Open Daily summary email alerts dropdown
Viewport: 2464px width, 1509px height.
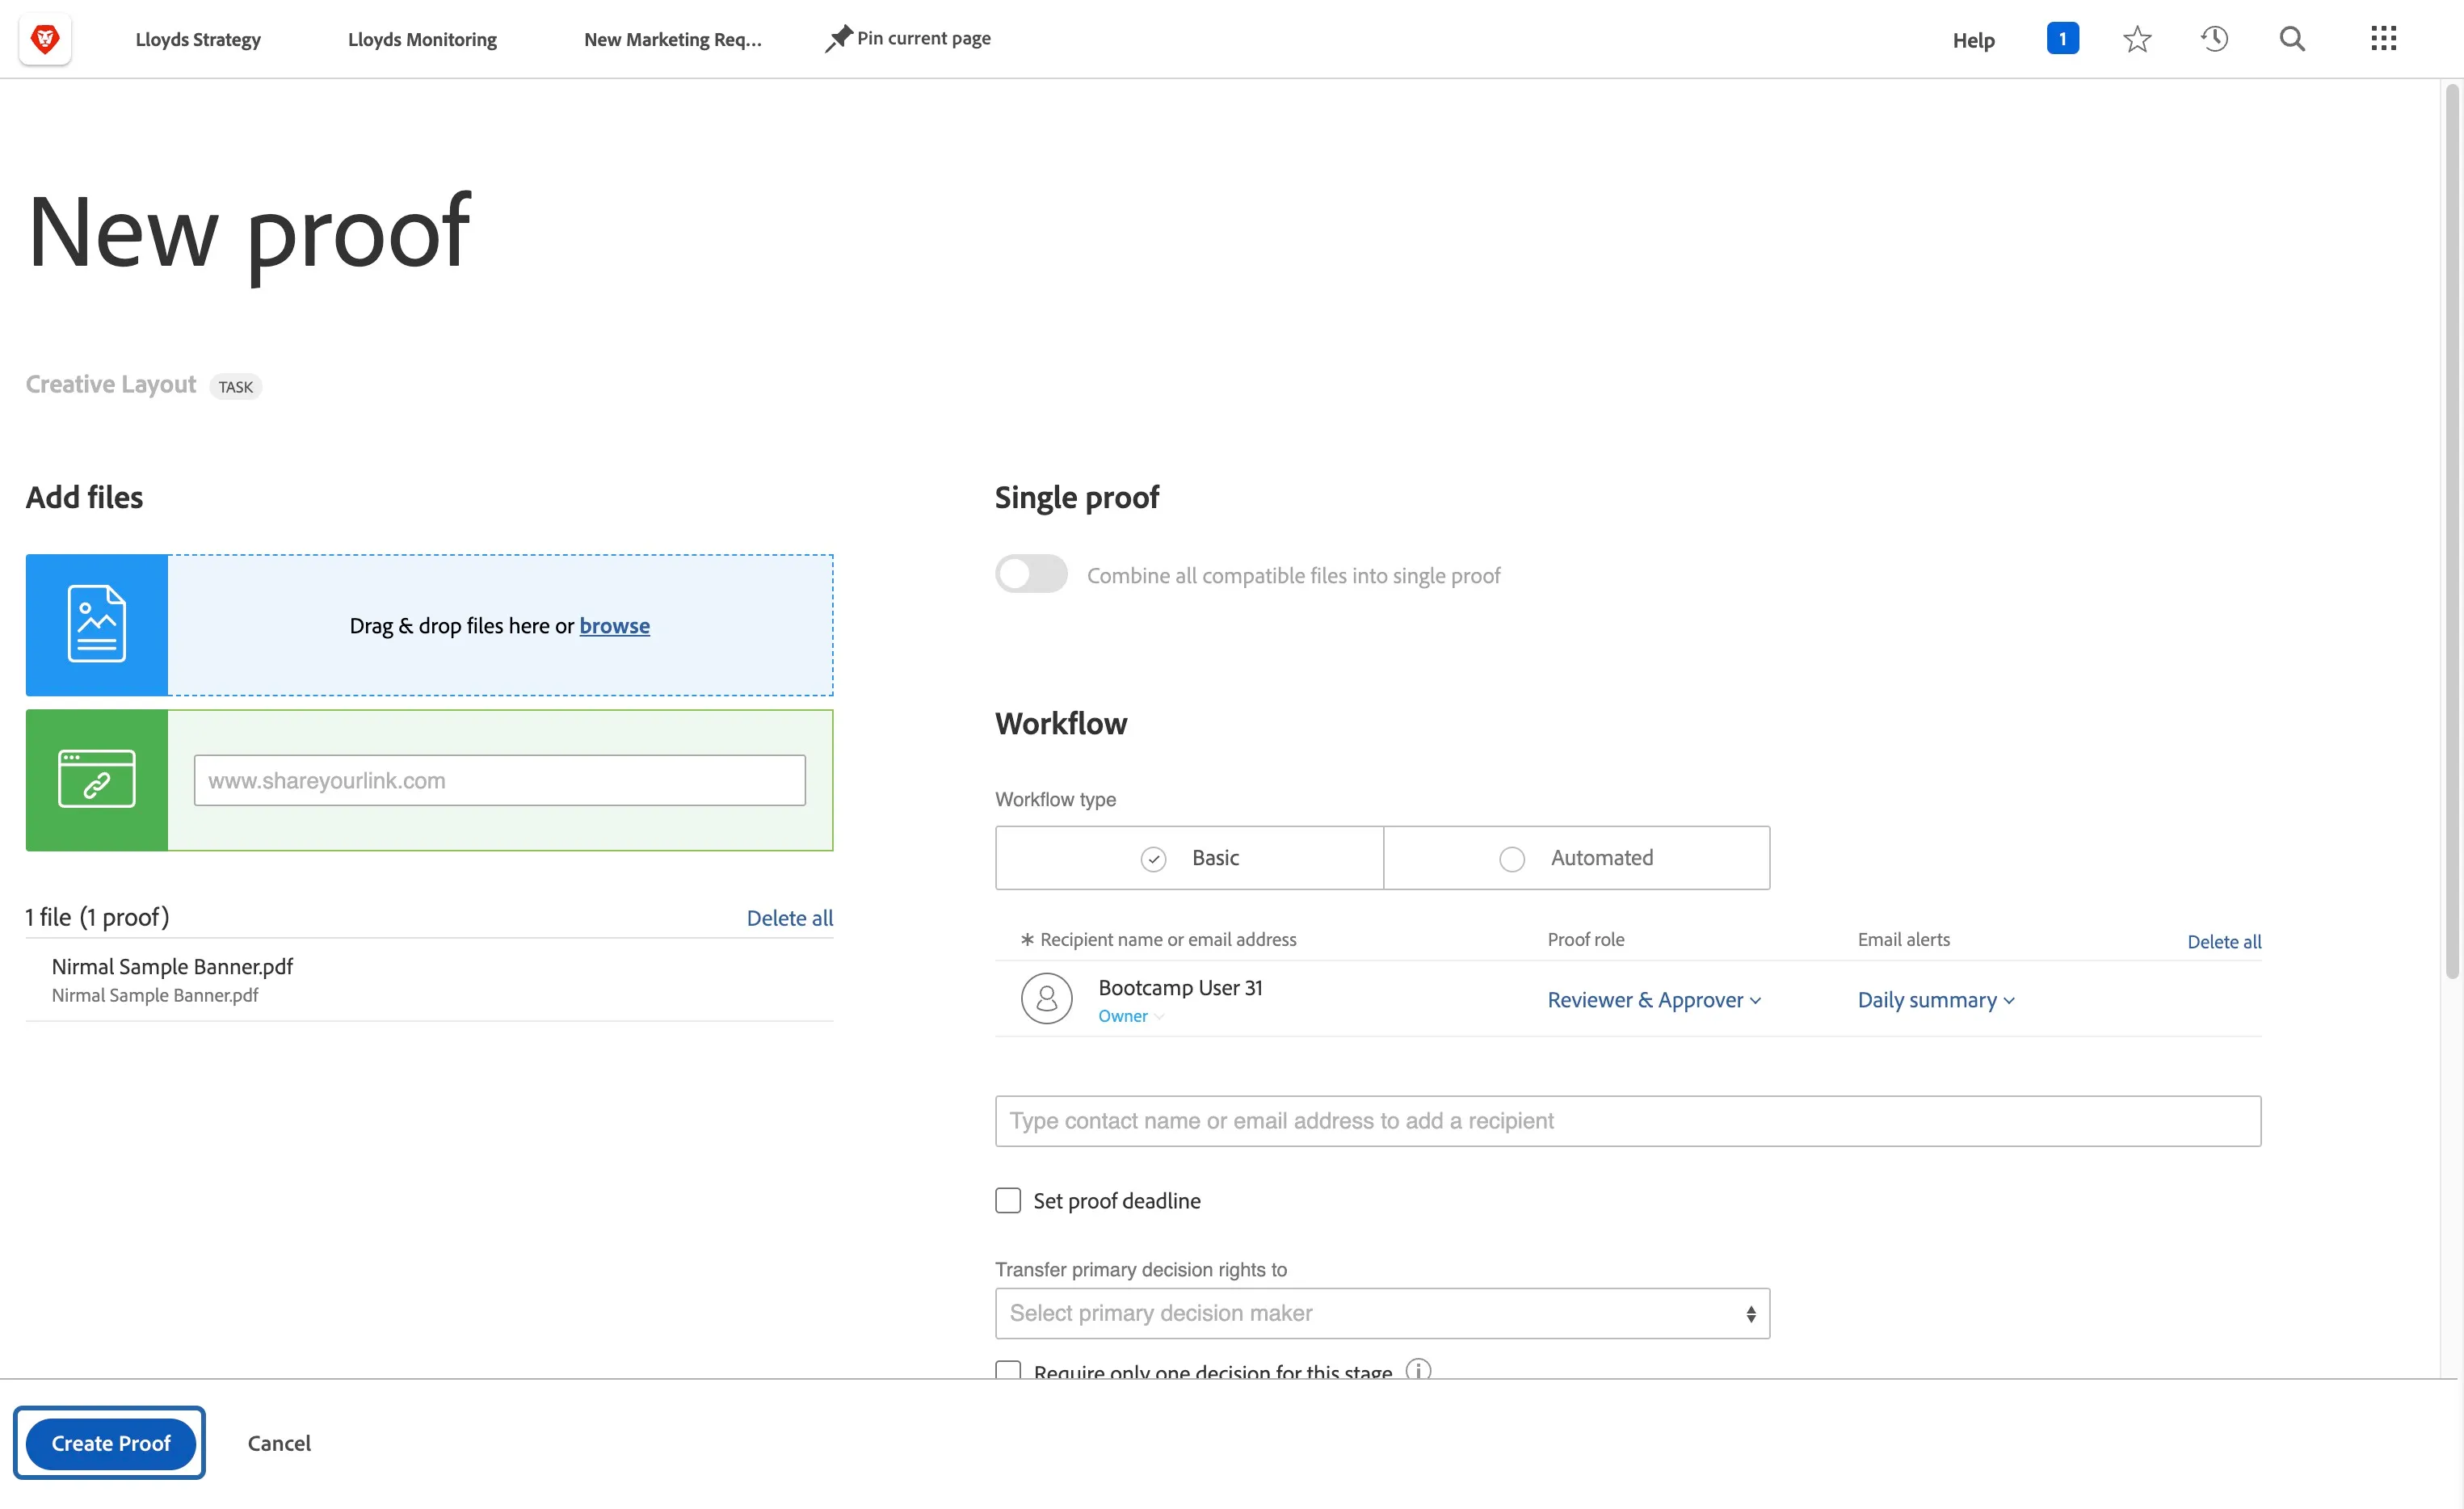click(1936, 1000)
